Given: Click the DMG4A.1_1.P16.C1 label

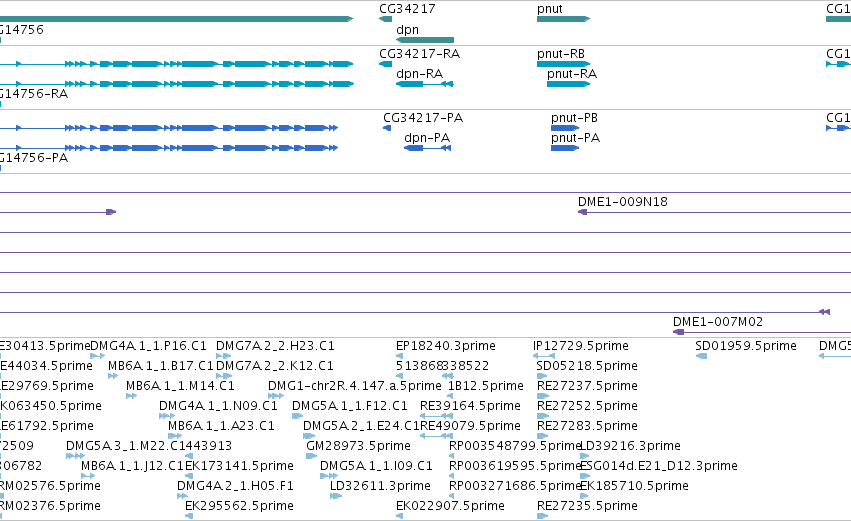Looking at the screenshot, I should [148, 346].
